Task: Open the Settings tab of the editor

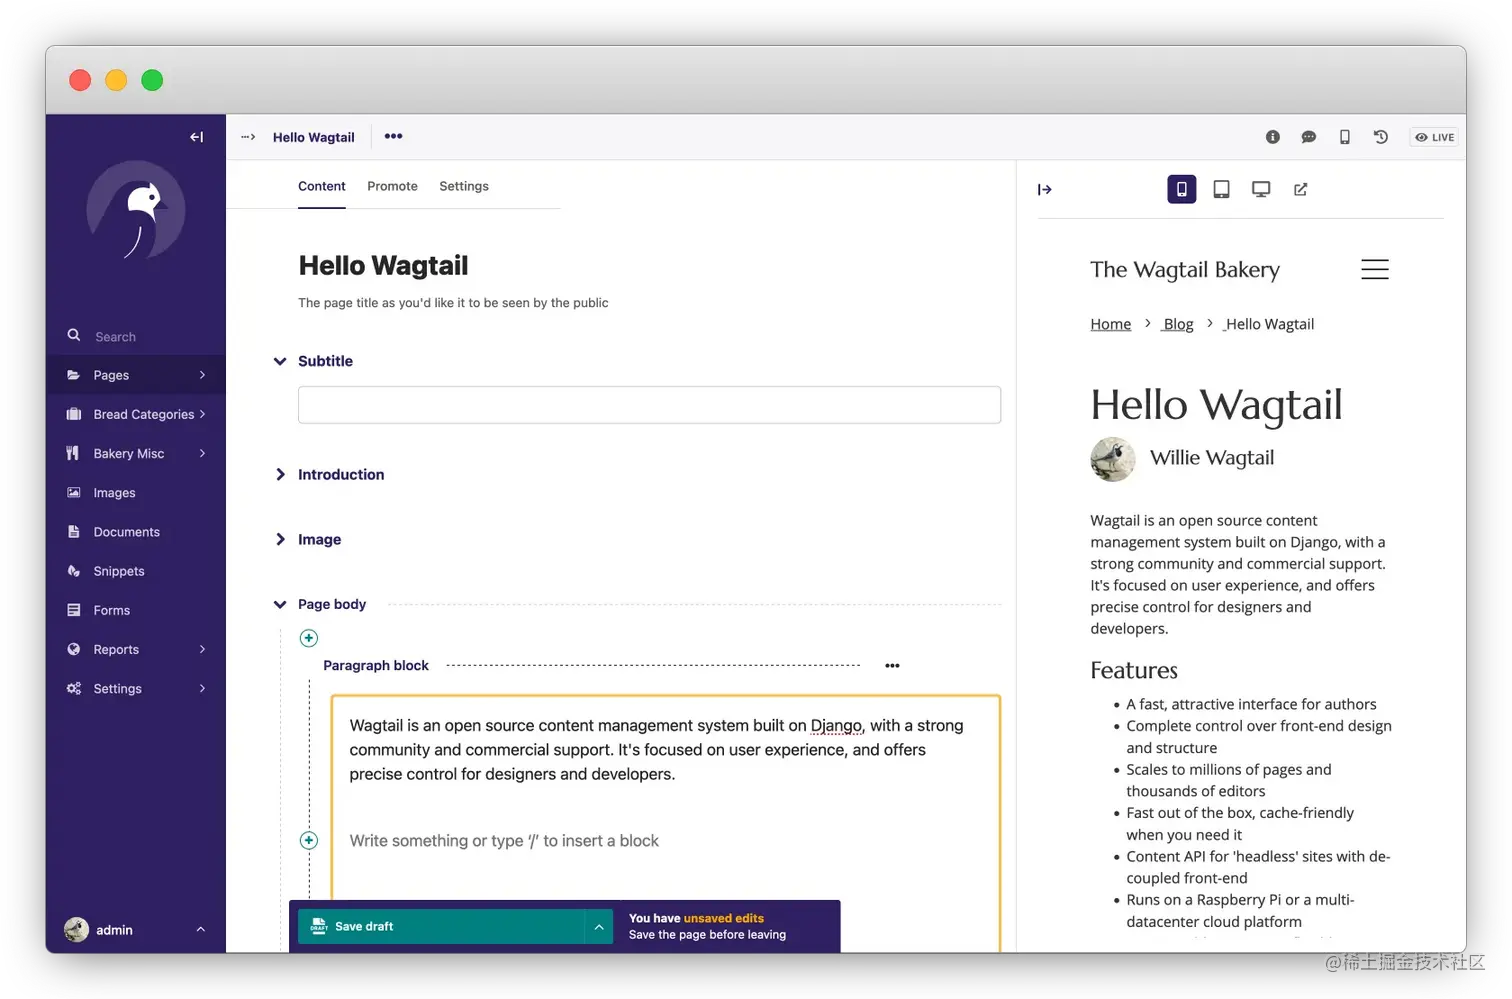Action: 463,186
